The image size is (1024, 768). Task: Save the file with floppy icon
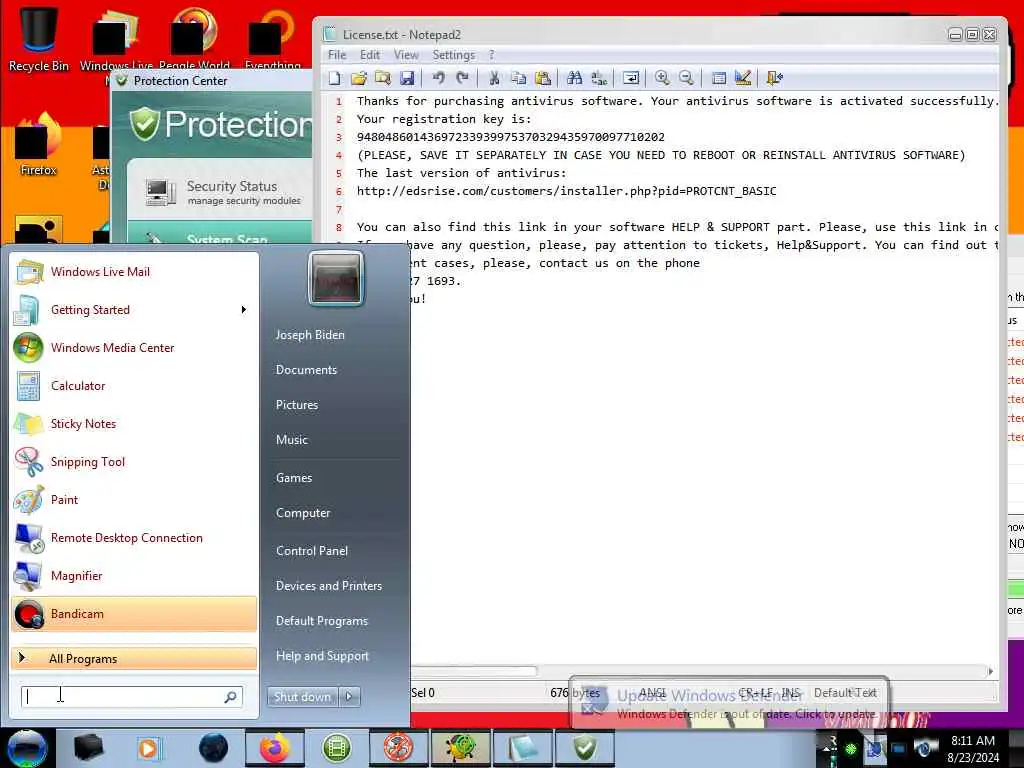407,78
